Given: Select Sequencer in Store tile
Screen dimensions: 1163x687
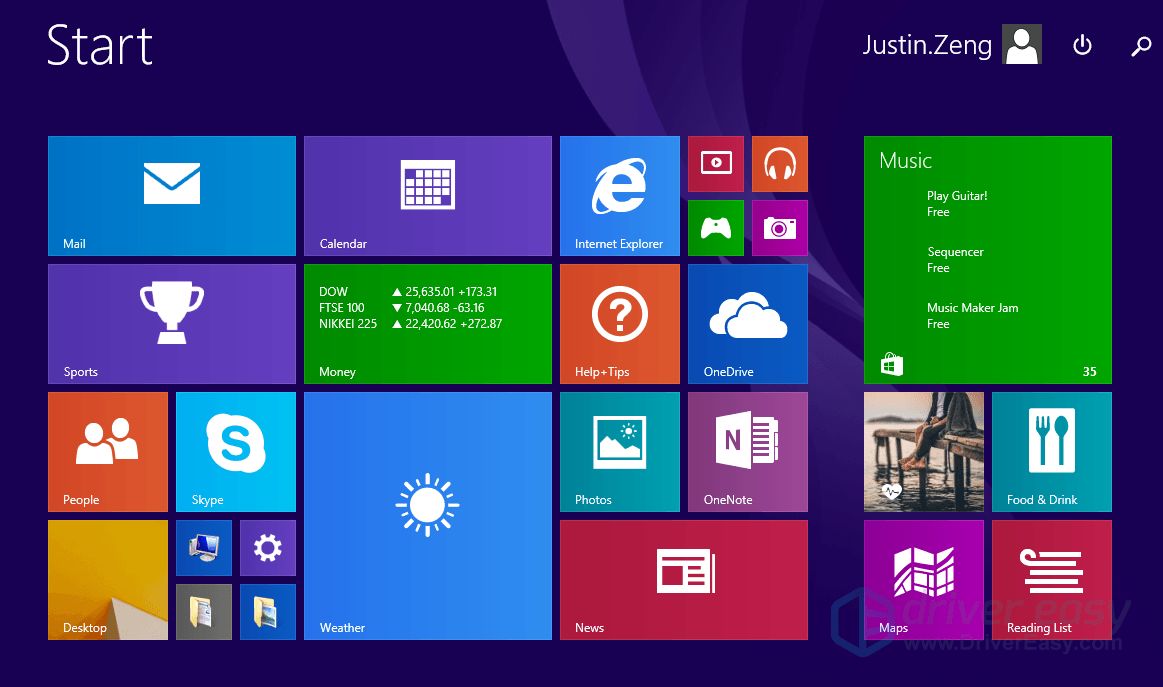Looking at the screenshot, I should [955, 260].
